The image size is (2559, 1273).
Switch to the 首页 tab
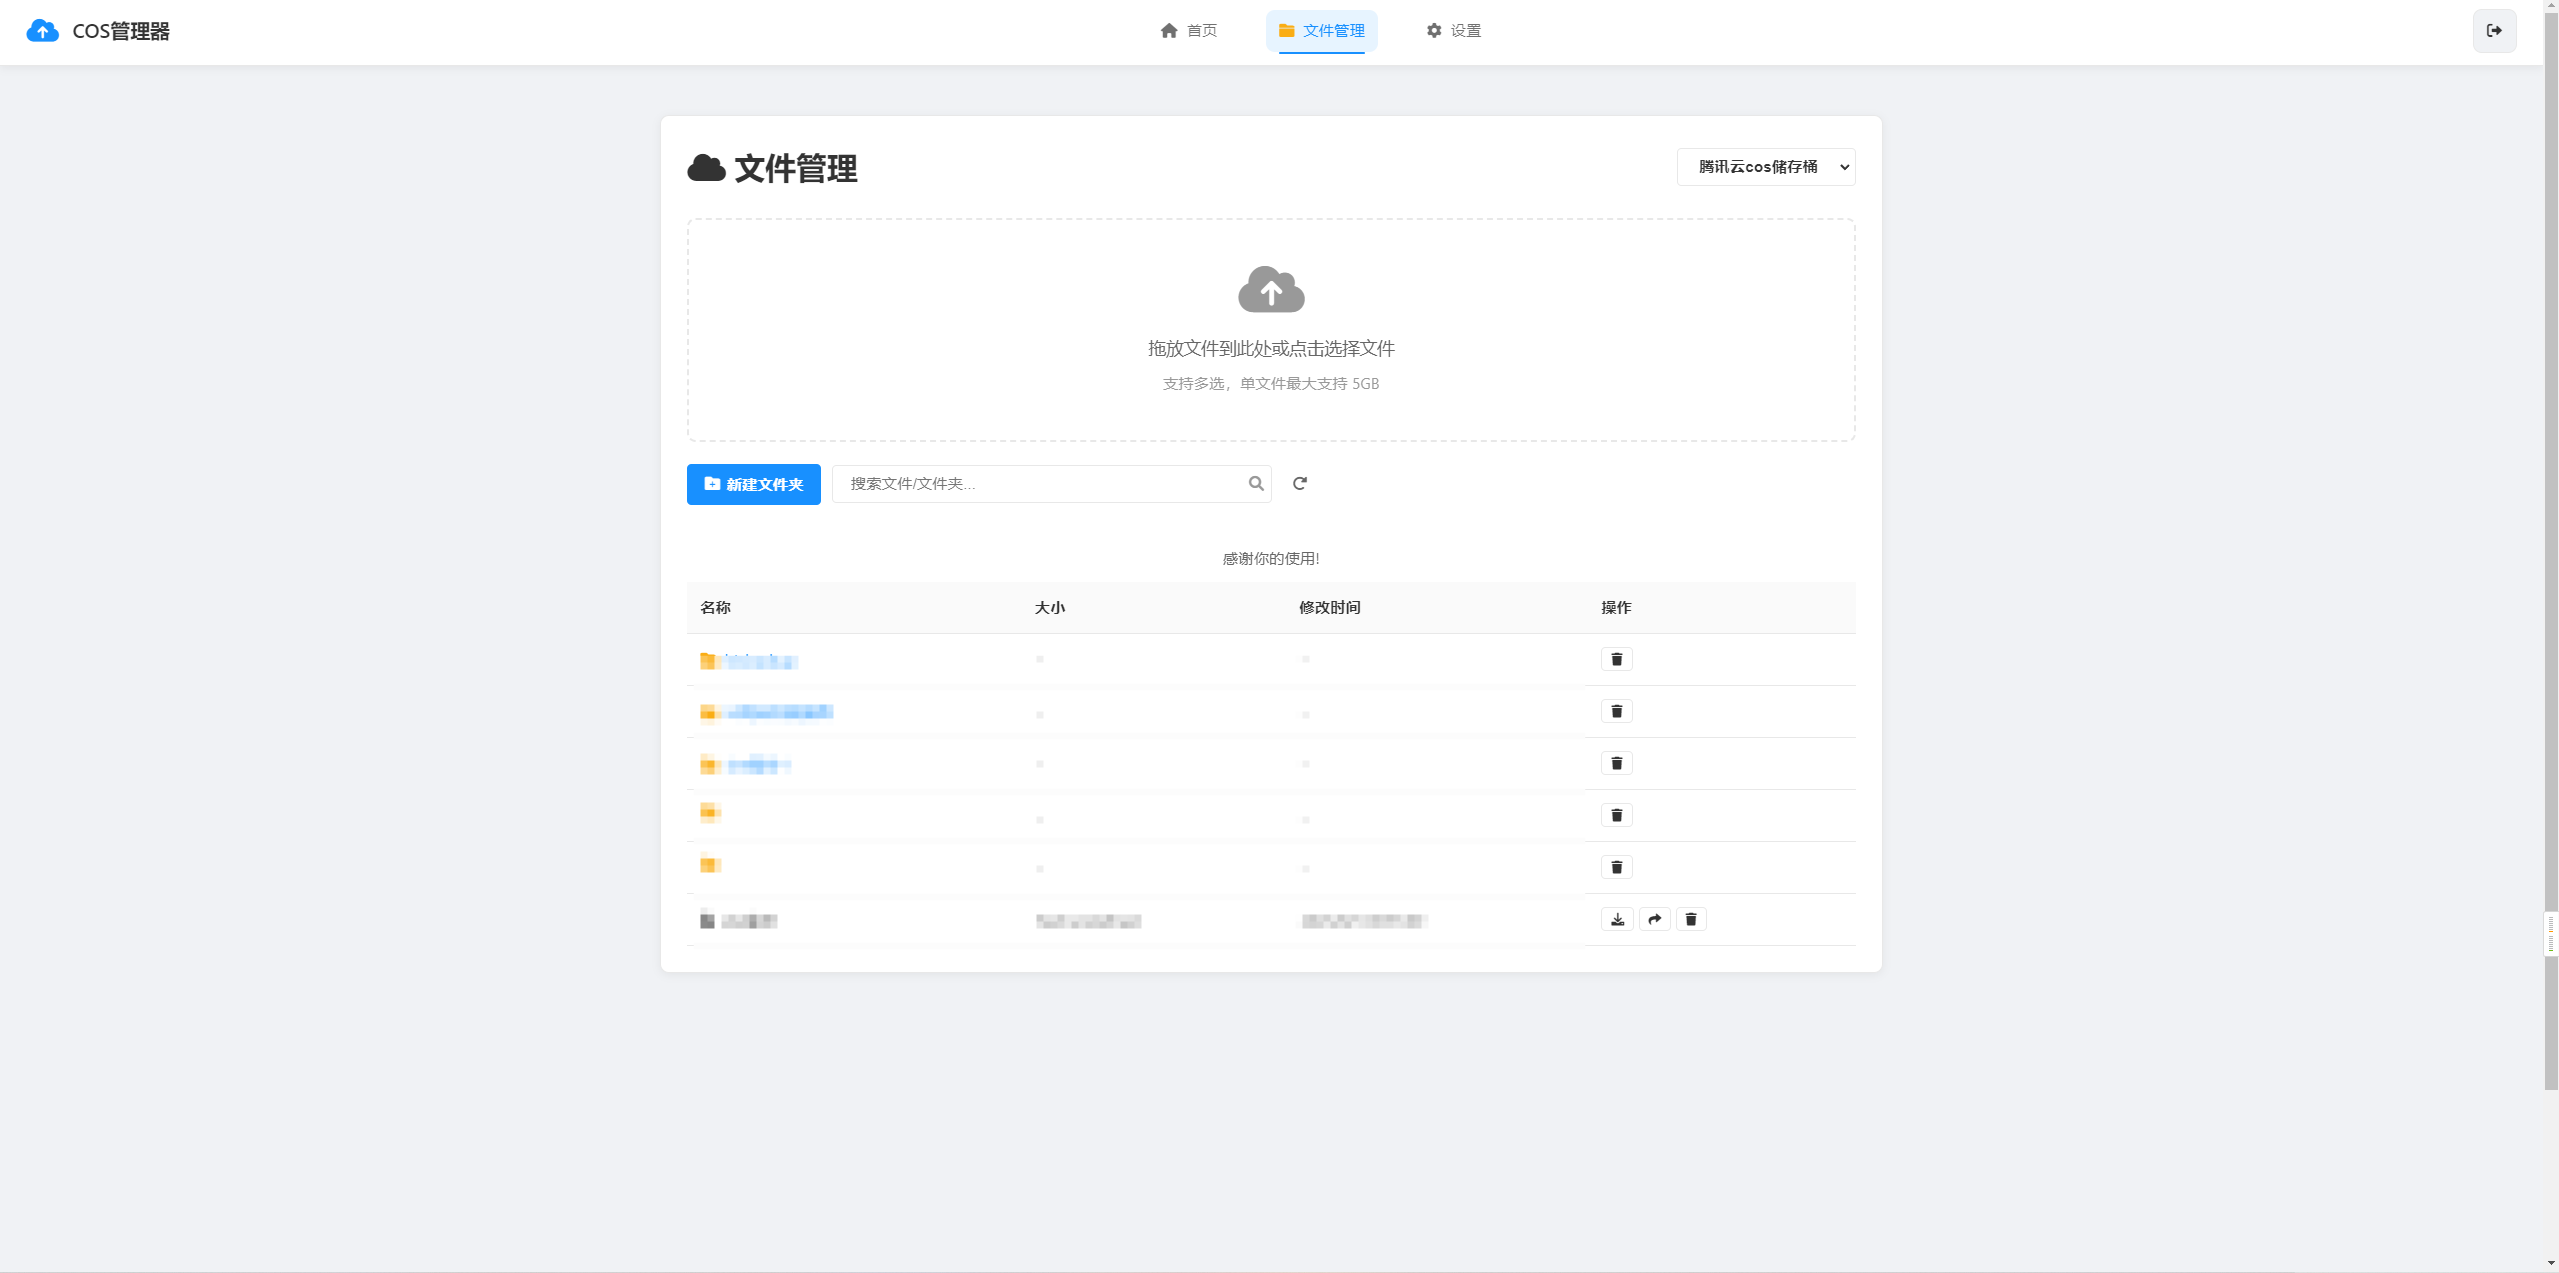pos(1188,31)
